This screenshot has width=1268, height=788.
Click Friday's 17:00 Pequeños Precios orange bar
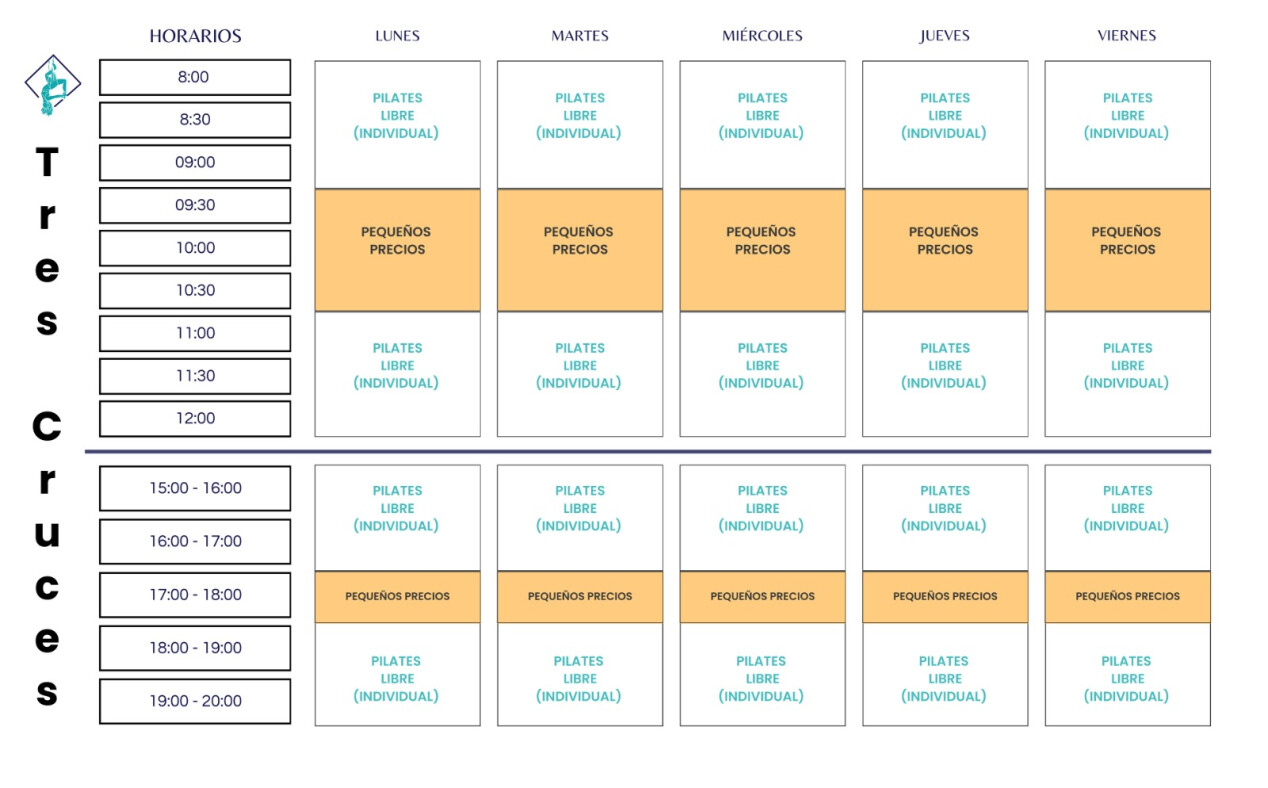pyautogui.click(x=1127, y=596)
